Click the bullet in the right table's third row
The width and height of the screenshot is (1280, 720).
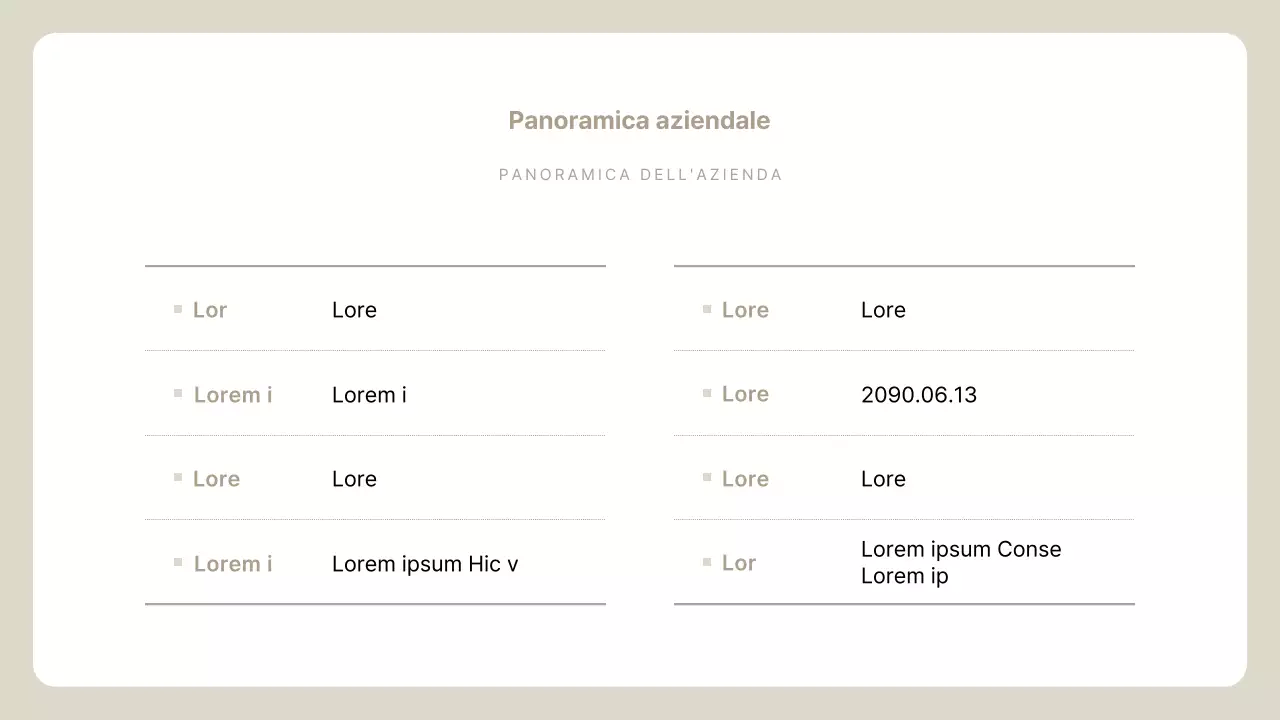707,478
